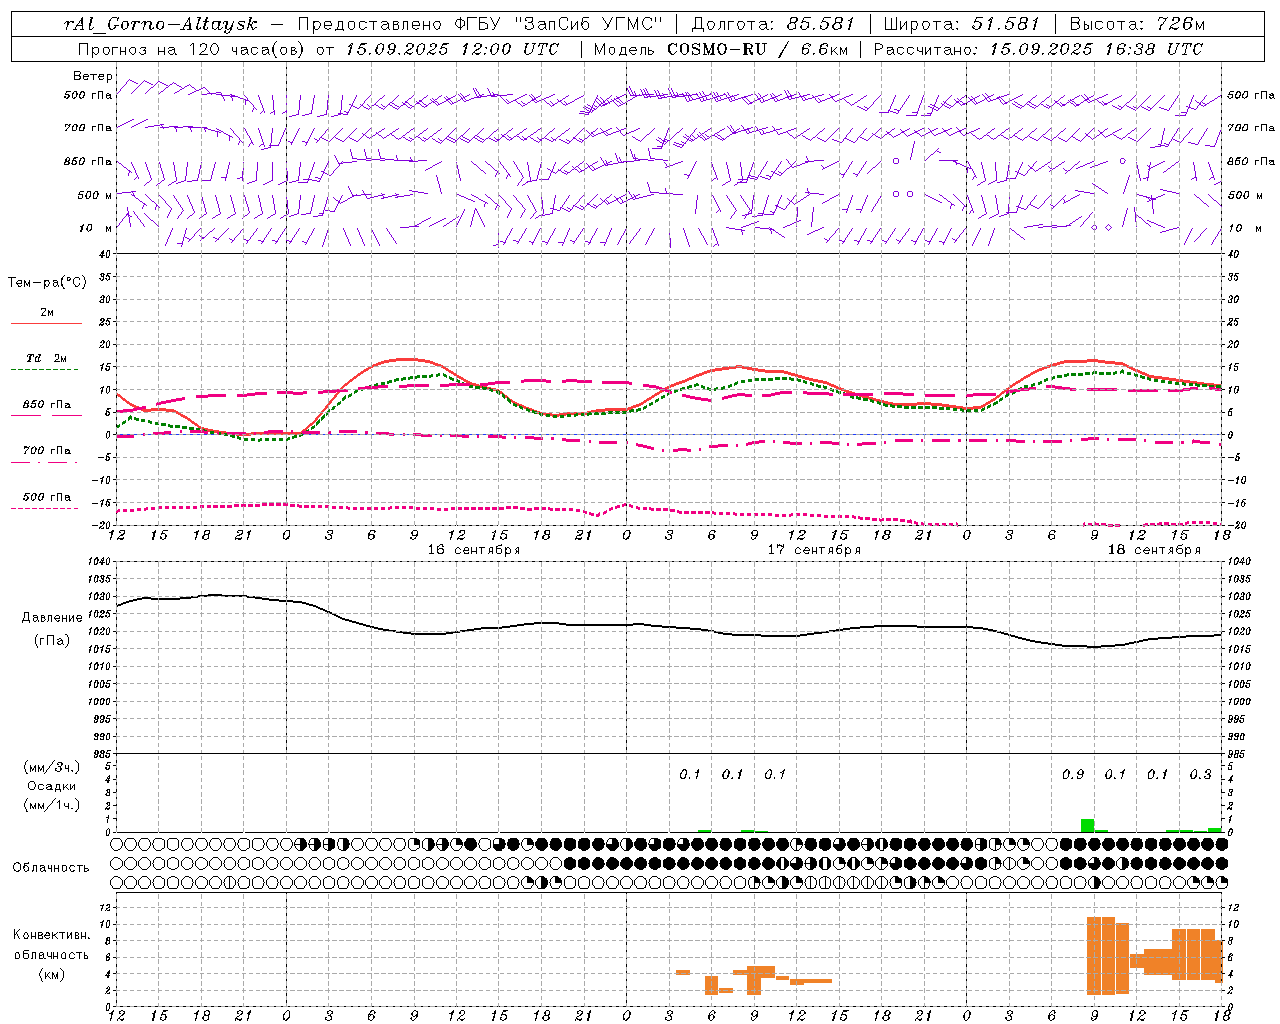Click the latitude value Широта: 51.581
The image size is (1280, 1024).
[x=961, y=24]
